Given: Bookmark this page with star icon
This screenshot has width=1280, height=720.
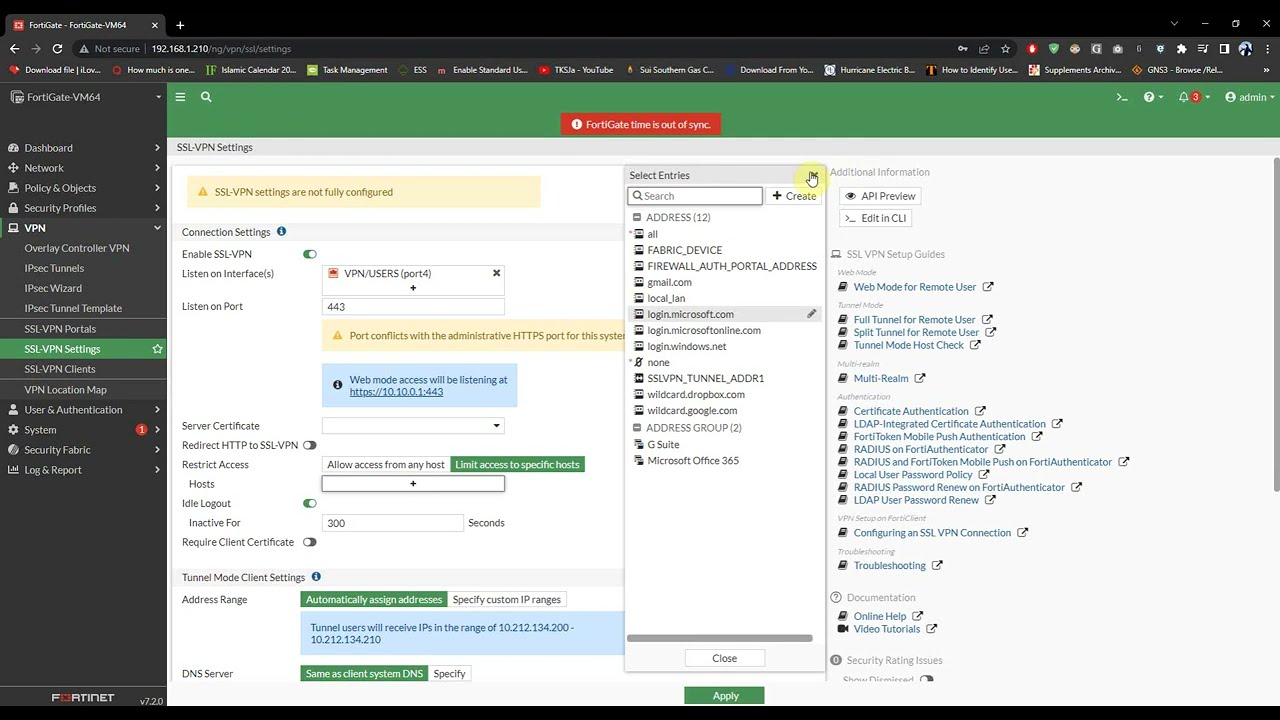Looking at the screenshot, I should (x=1005, y=48).
